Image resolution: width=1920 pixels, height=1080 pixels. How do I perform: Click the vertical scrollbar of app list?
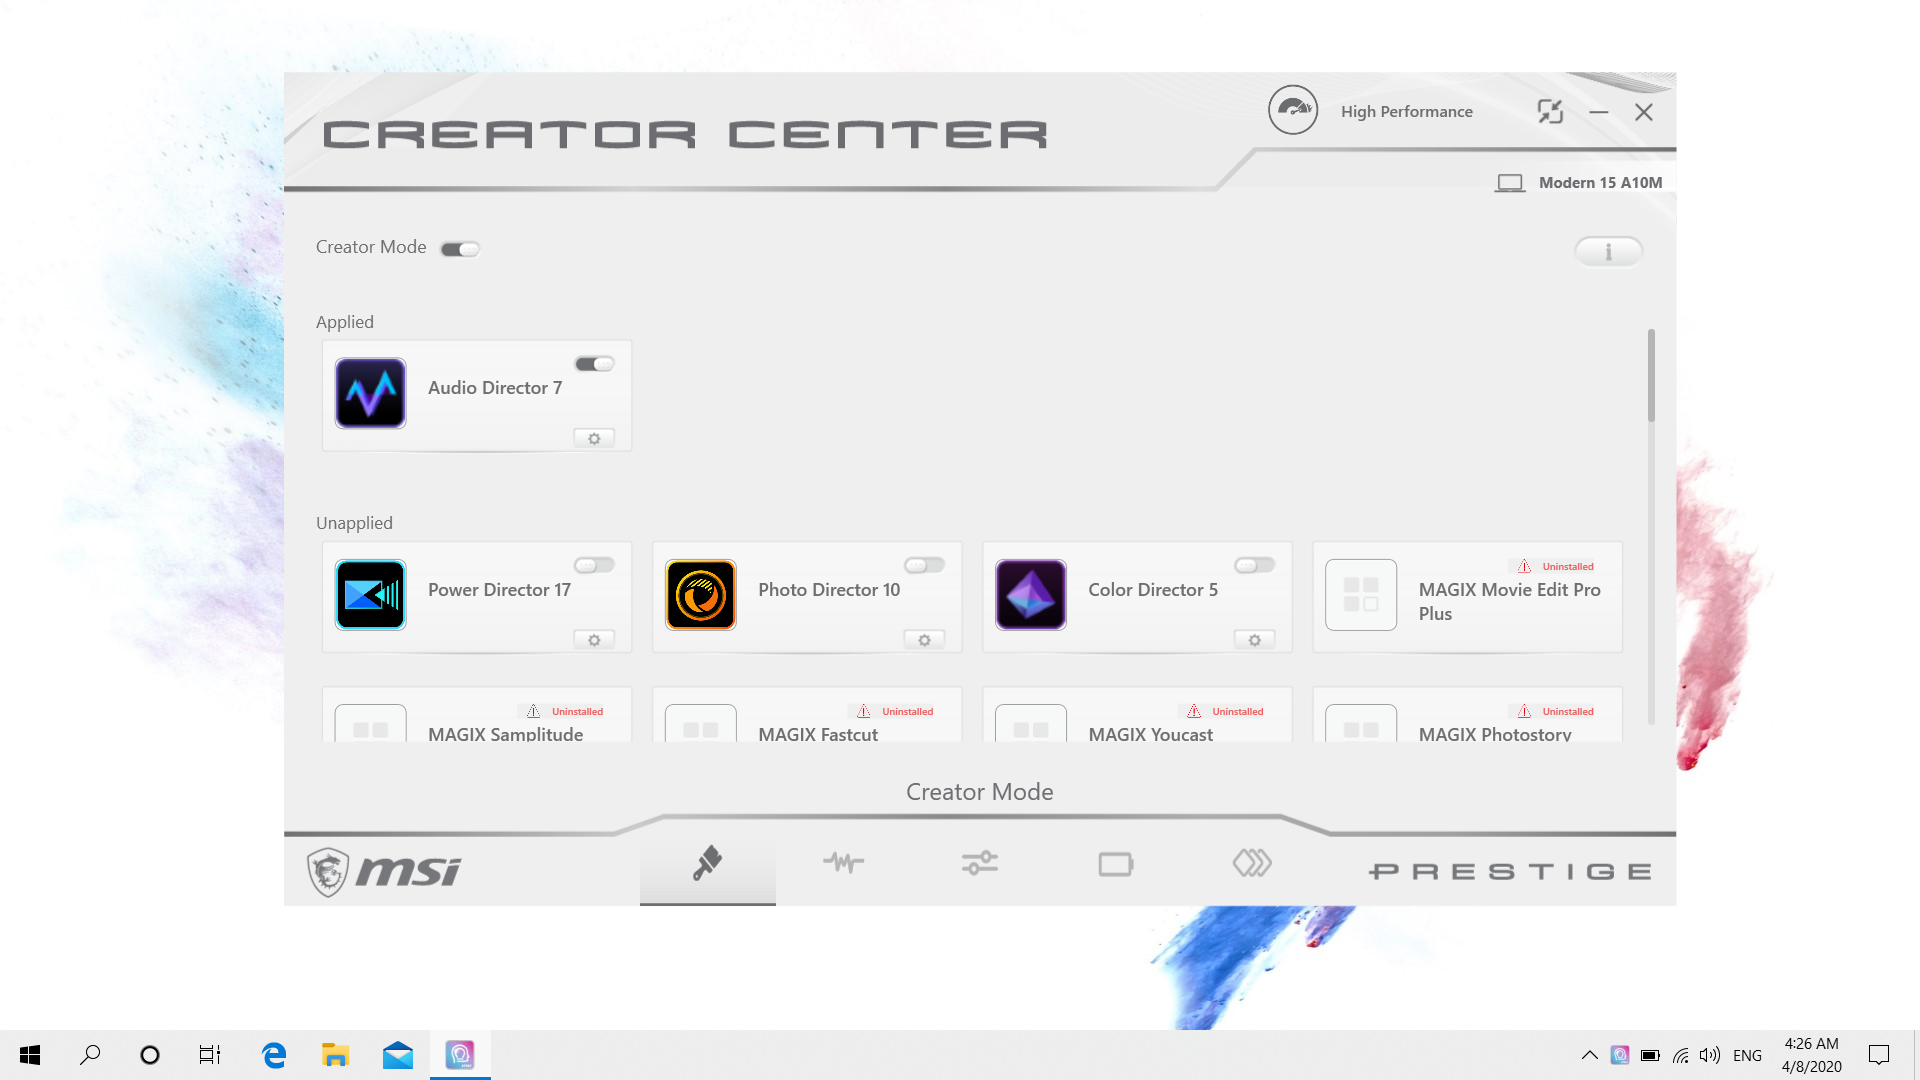coord(1651,375)
